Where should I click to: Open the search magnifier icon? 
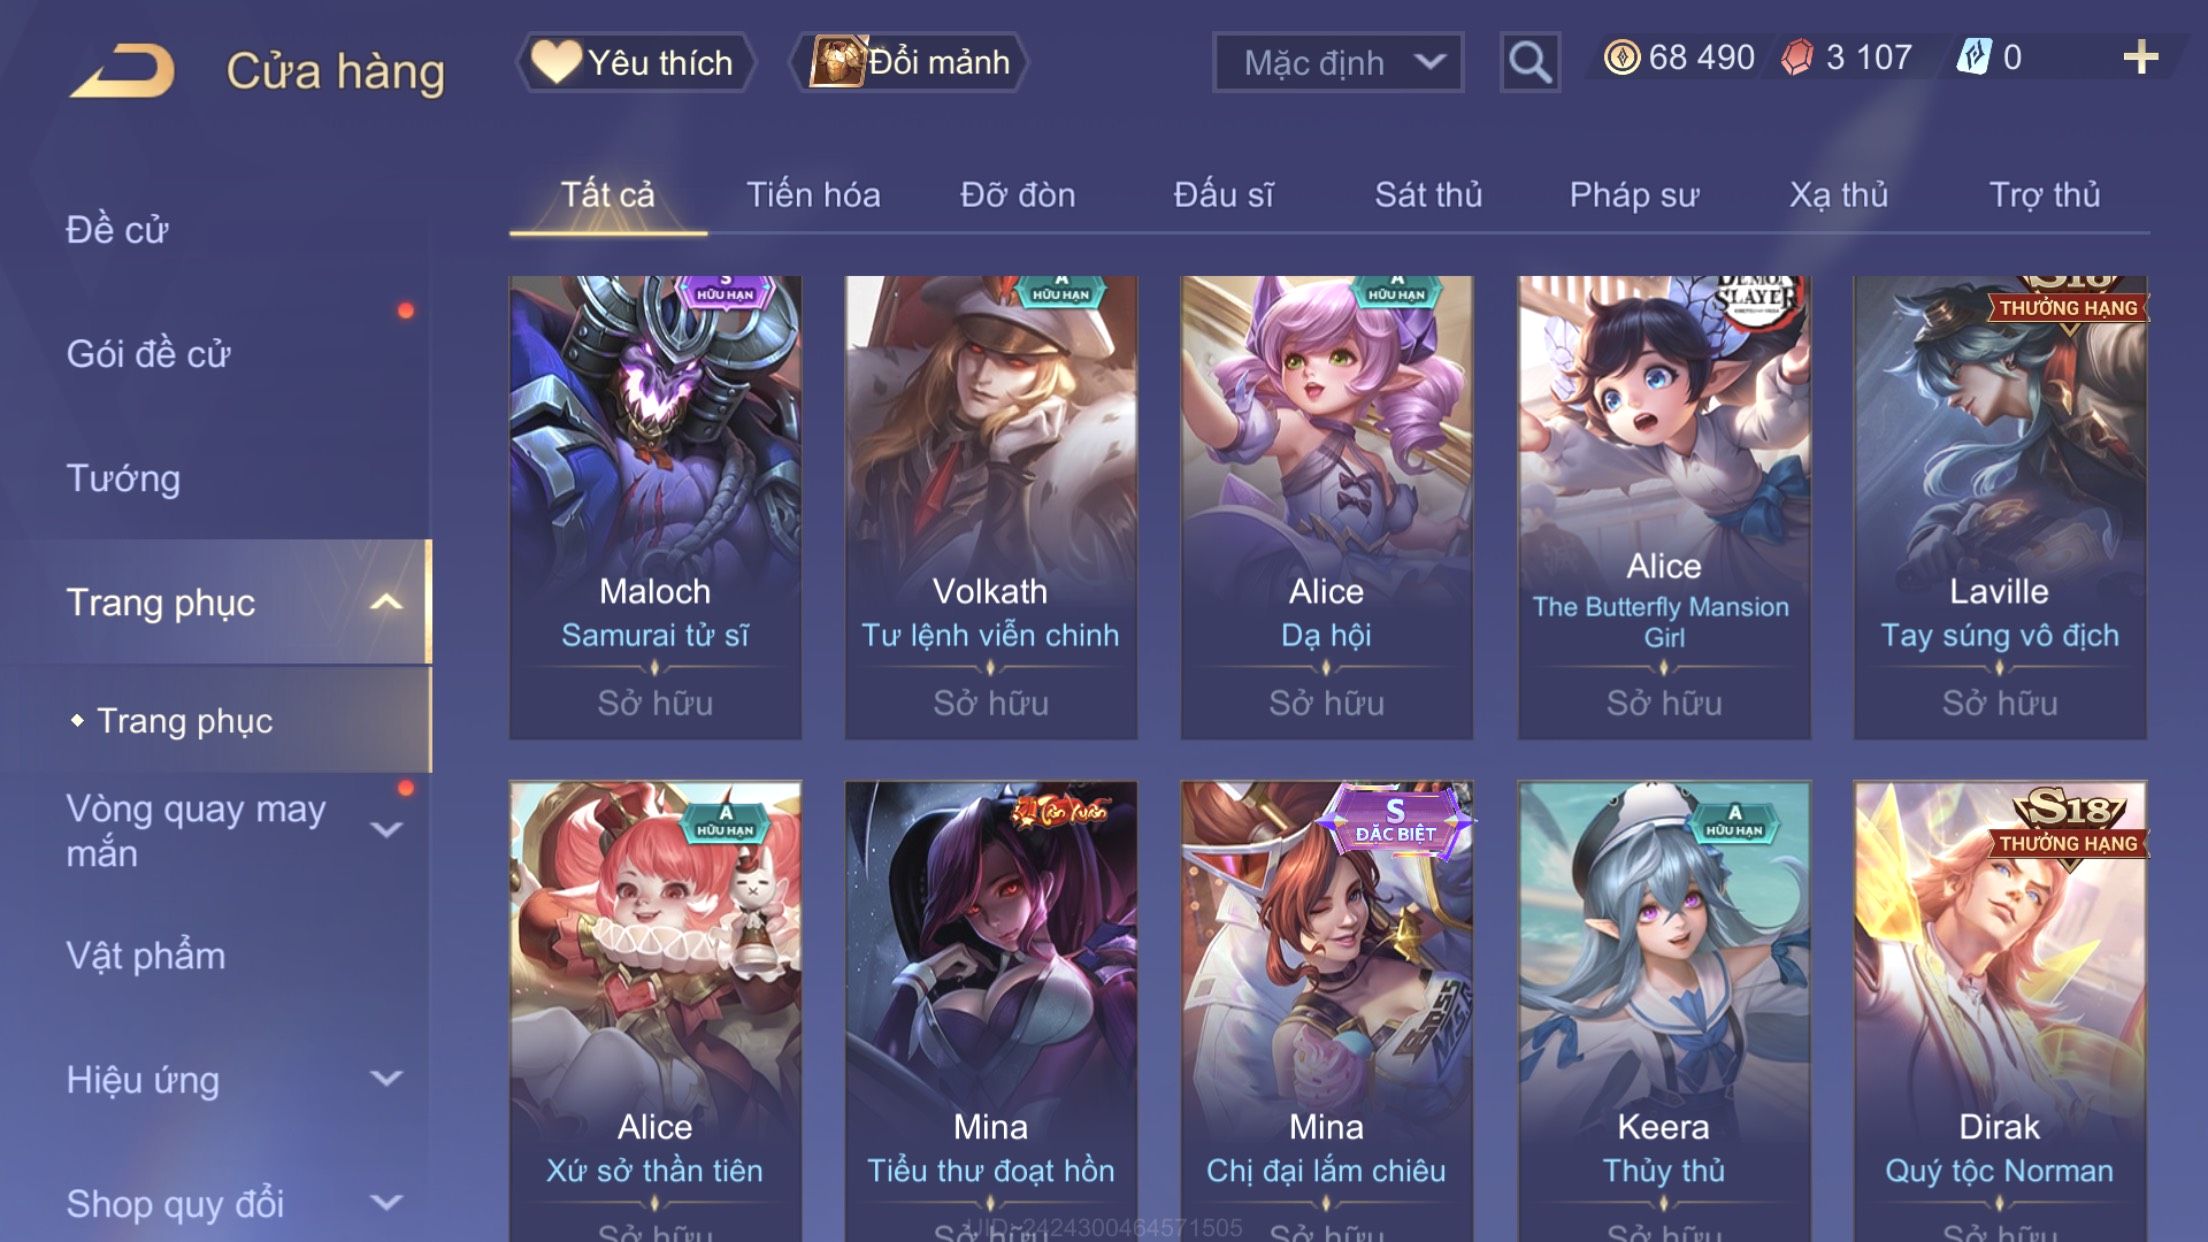(x=1529, y=62)
